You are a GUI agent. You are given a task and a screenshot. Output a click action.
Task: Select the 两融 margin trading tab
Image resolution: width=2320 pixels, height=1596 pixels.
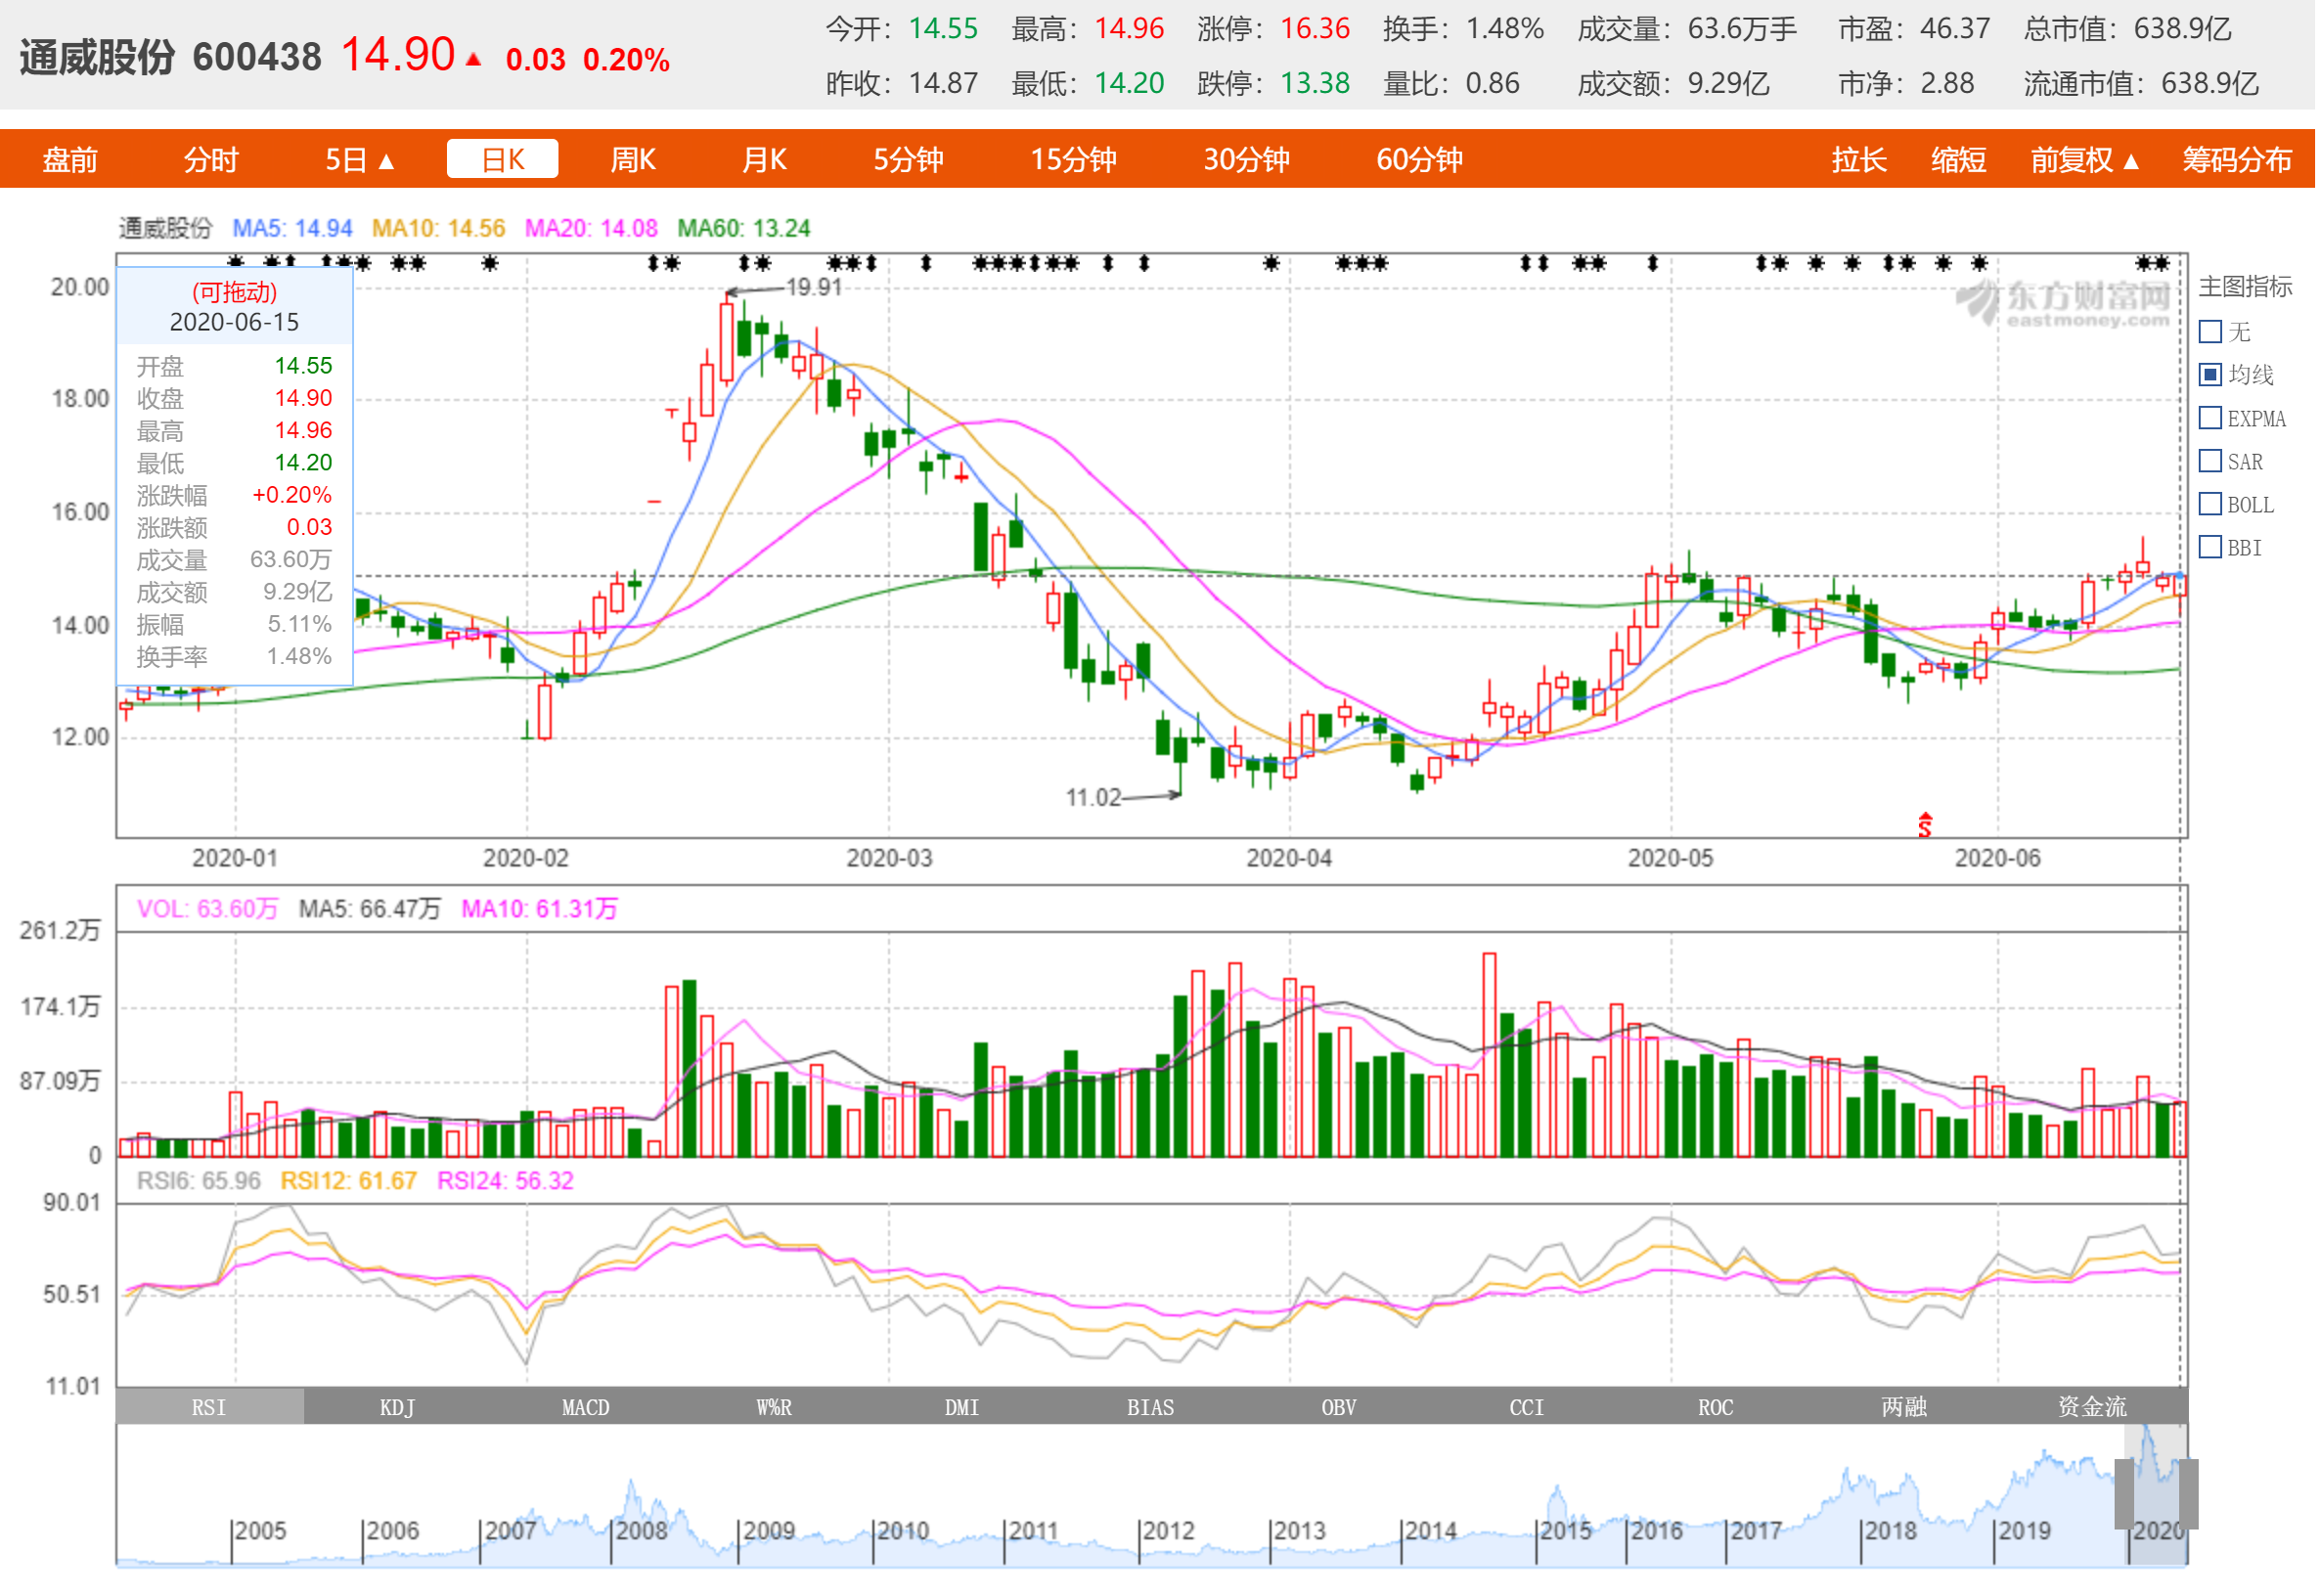pyautogui.click(x=1904, y=1407)
